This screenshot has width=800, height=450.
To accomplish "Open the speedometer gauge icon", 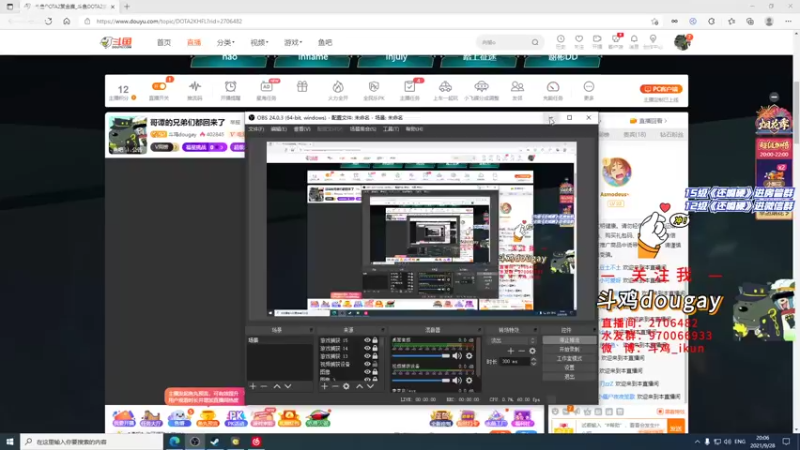I will click(x=553, y=87).
